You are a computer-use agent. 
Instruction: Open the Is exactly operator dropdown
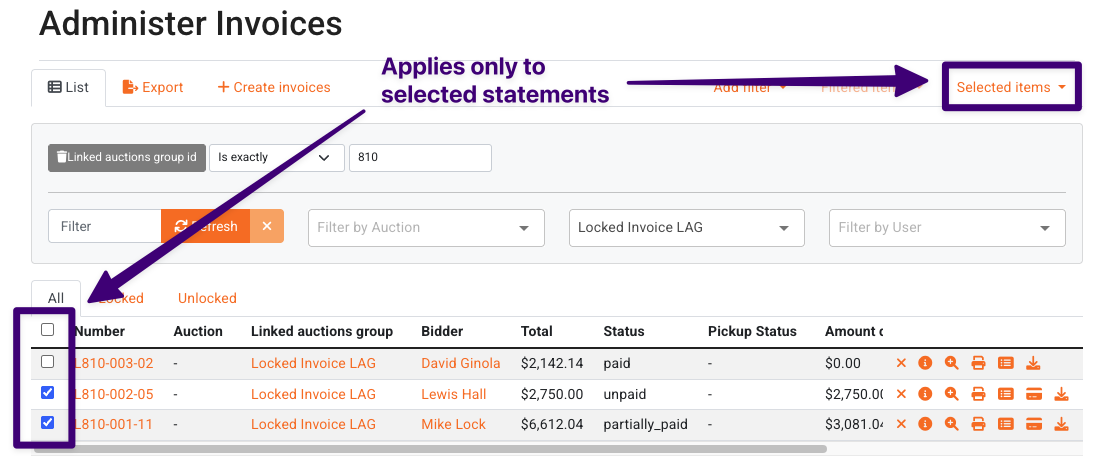point(276,157)
